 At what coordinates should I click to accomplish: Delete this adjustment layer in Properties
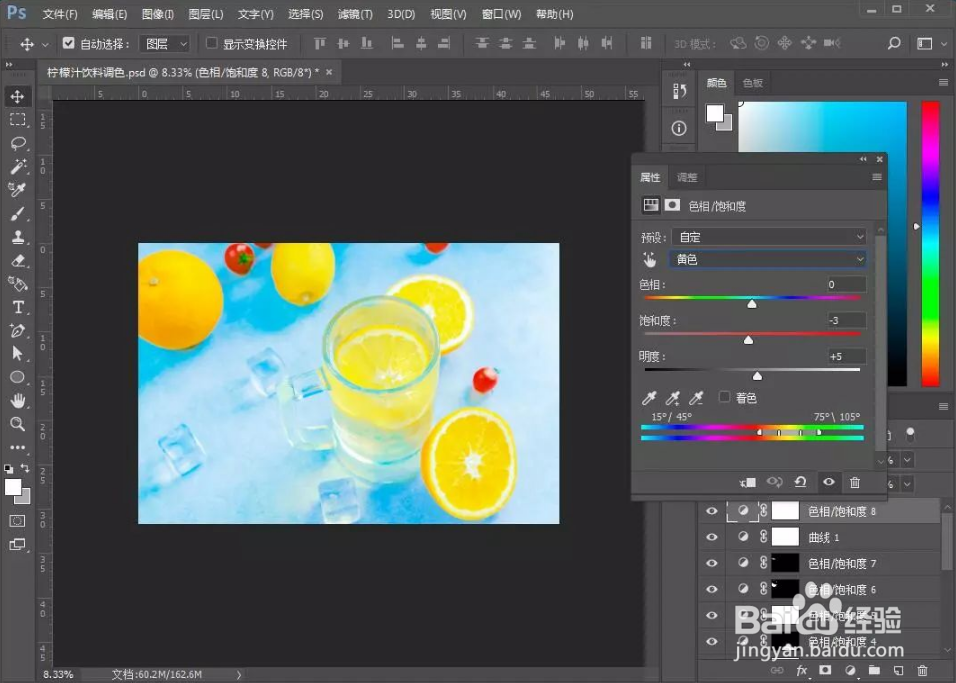pos(855,482)
